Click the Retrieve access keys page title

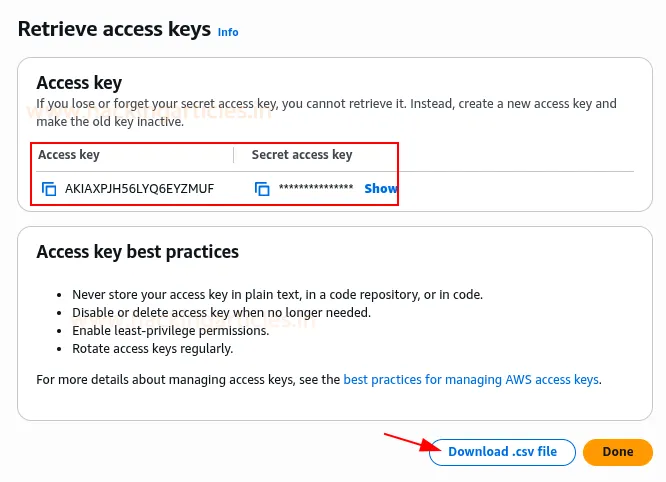tap(113, 29)
